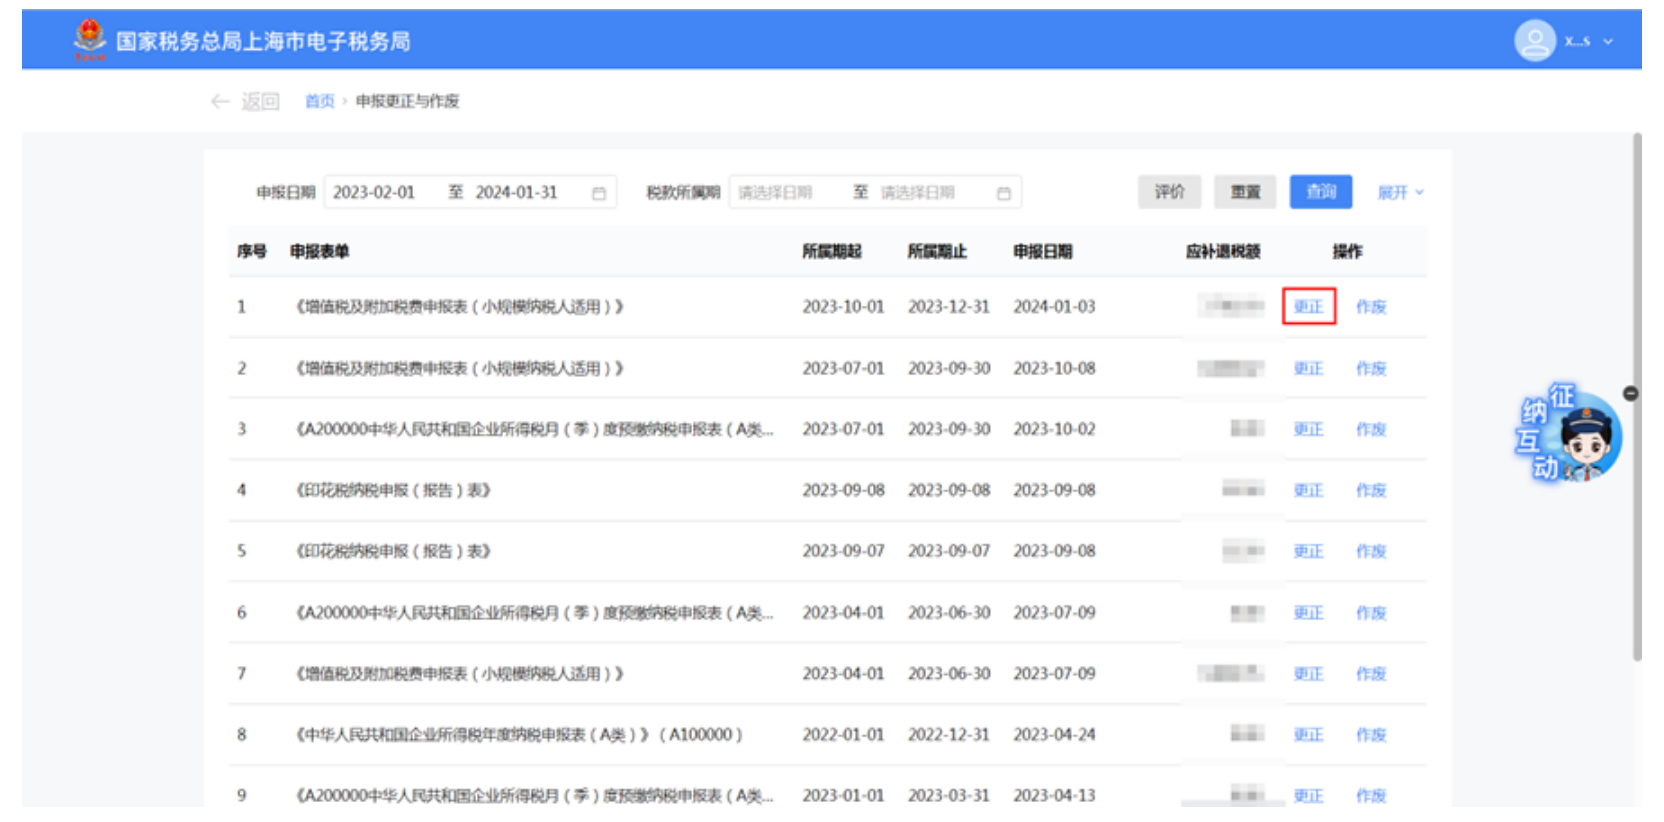Screen dimensions: 1664x822
Task: Click the vertical page scrollbar
Action: tap(1637, 397)
